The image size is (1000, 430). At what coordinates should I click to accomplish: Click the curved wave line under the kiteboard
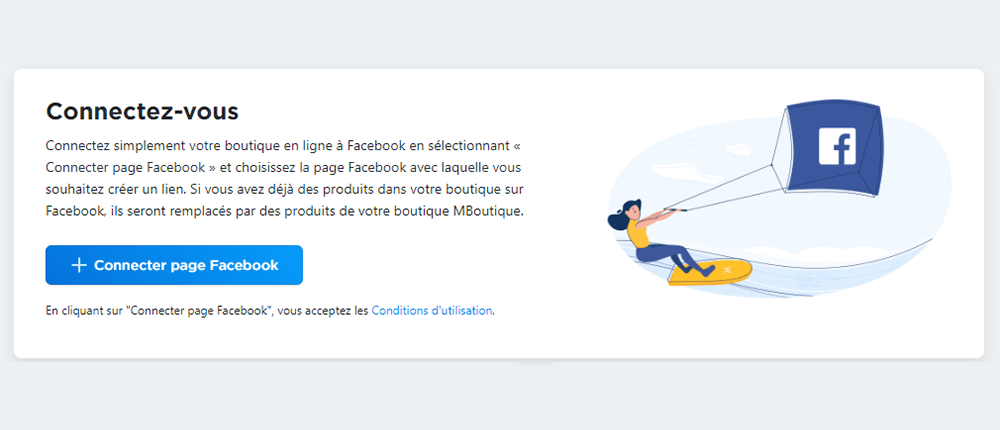(x=829, y=262)
